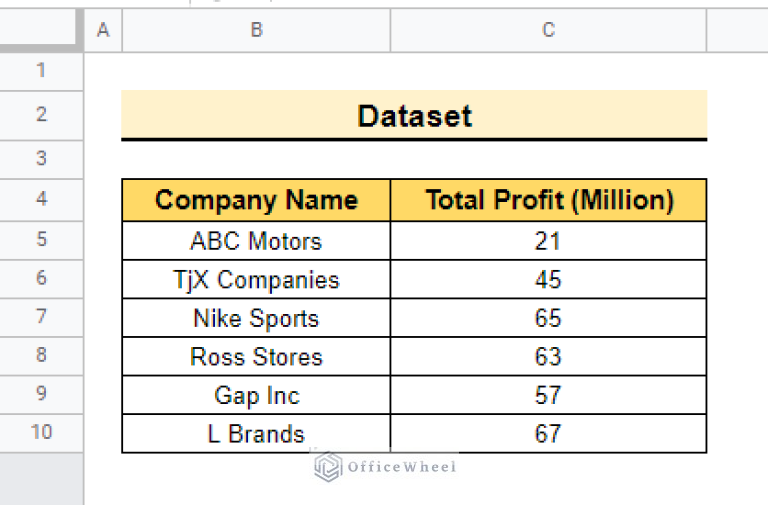768x505 pixels.
Task: Click the select-all corner box
Action: tap(41, 30)
